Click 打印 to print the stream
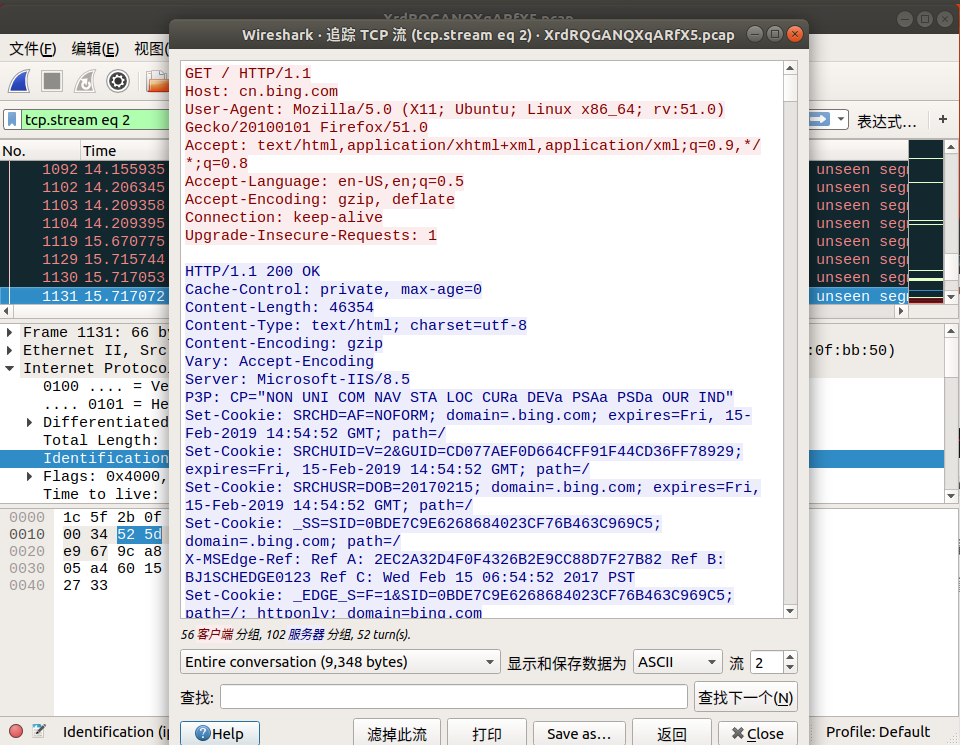Viewport: 960px width, 745px height. coord(487,733)
